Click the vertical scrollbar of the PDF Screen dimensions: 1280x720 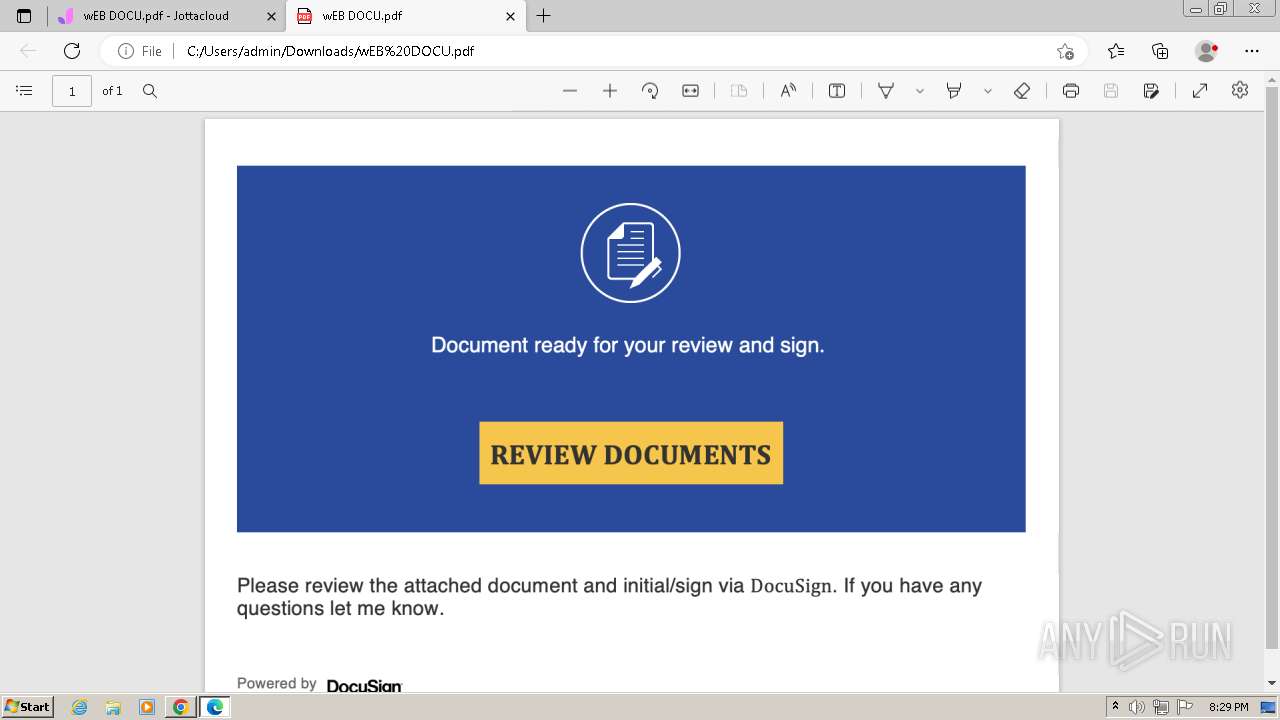[x=1272, y=370]
